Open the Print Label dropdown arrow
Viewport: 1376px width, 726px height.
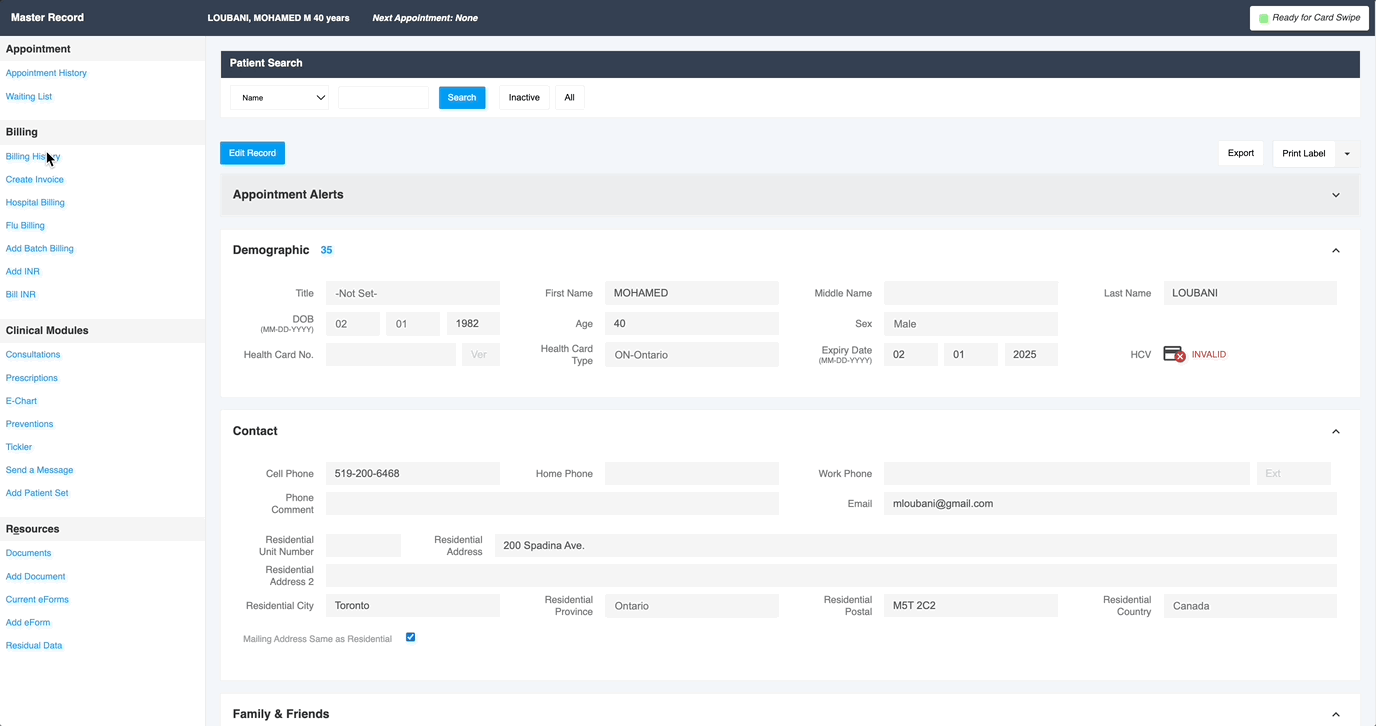1347,153
